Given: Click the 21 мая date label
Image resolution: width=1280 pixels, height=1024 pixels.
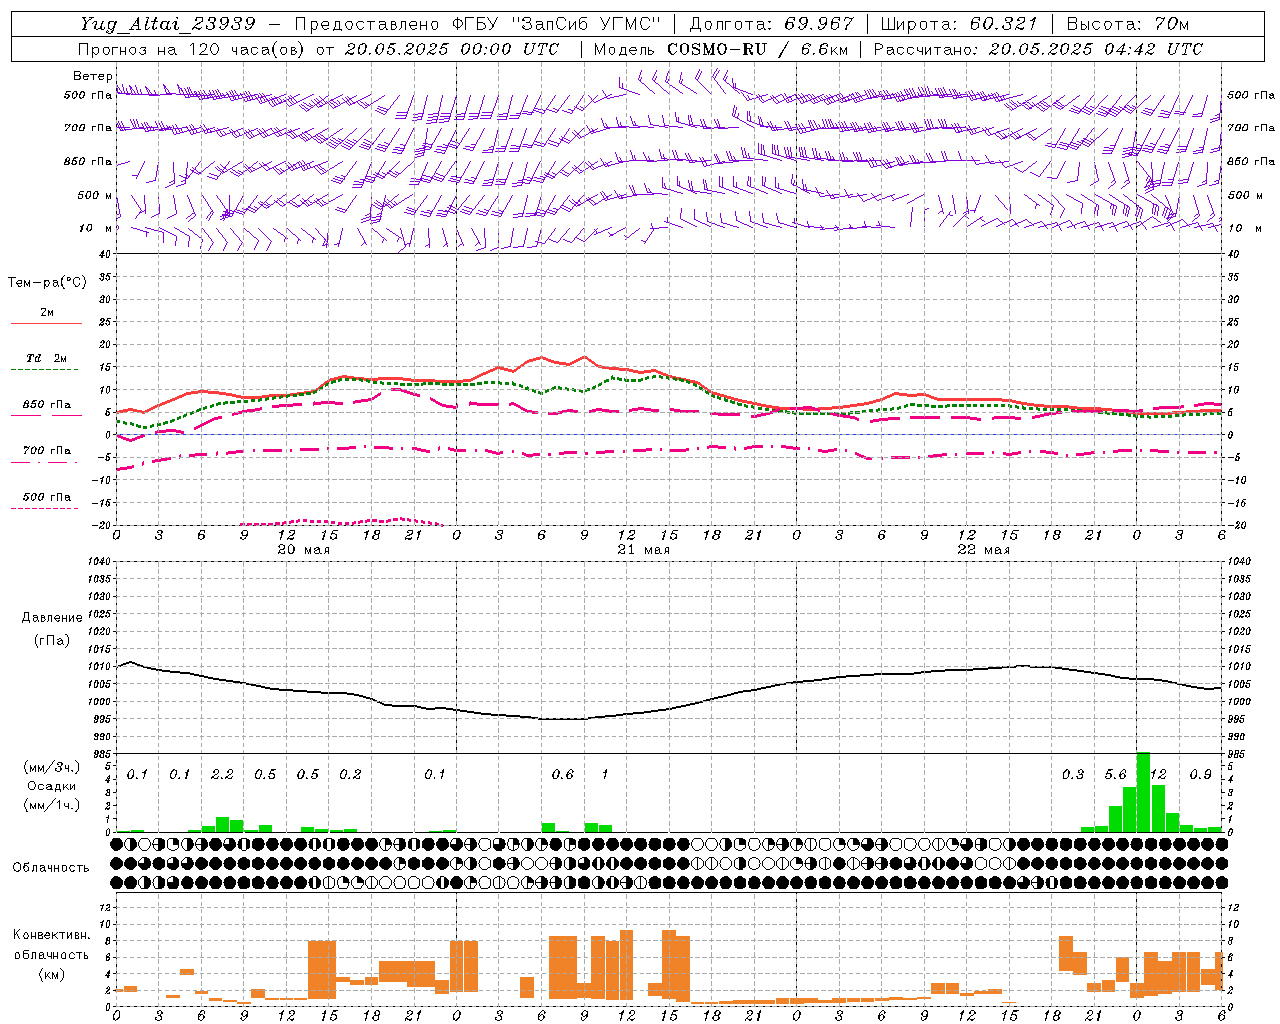Looking at the screenshot, I should point(643,550).
